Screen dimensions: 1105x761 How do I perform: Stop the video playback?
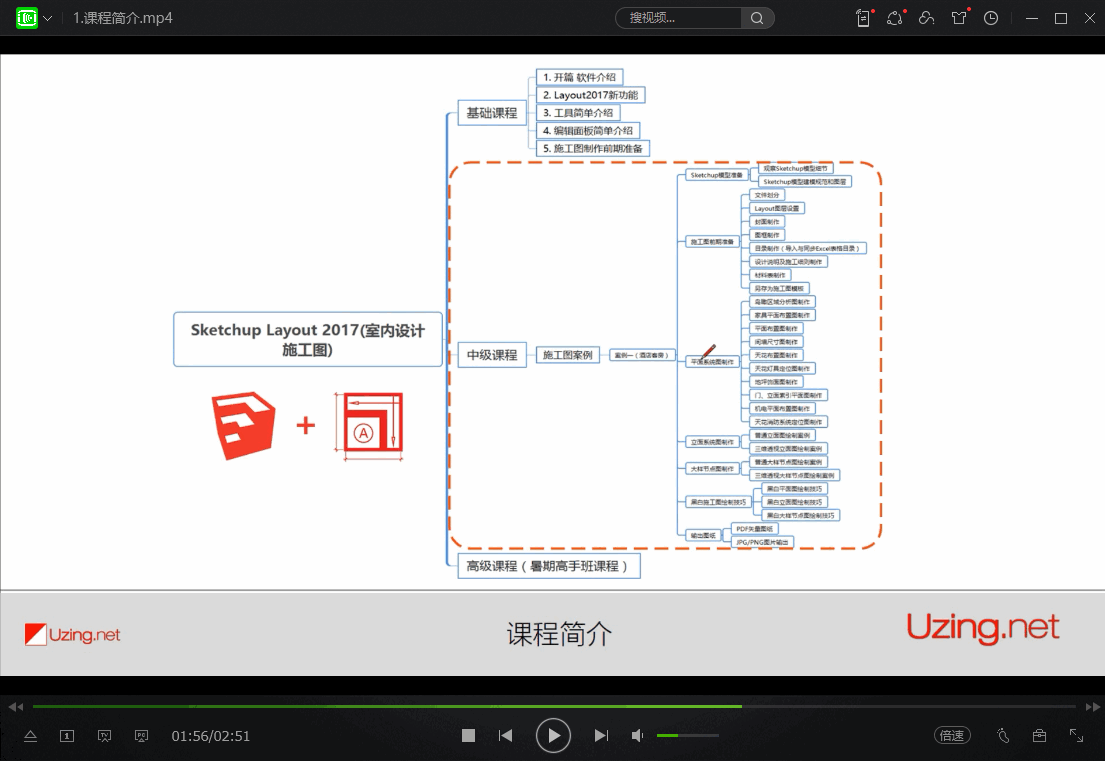pyautogui.click(x=468, y=736)
